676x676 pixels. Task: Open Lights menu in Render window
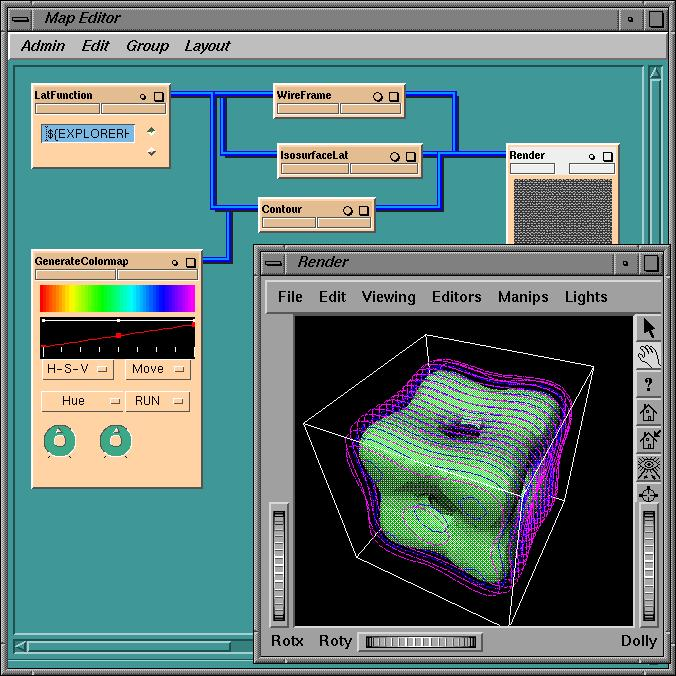585,297
